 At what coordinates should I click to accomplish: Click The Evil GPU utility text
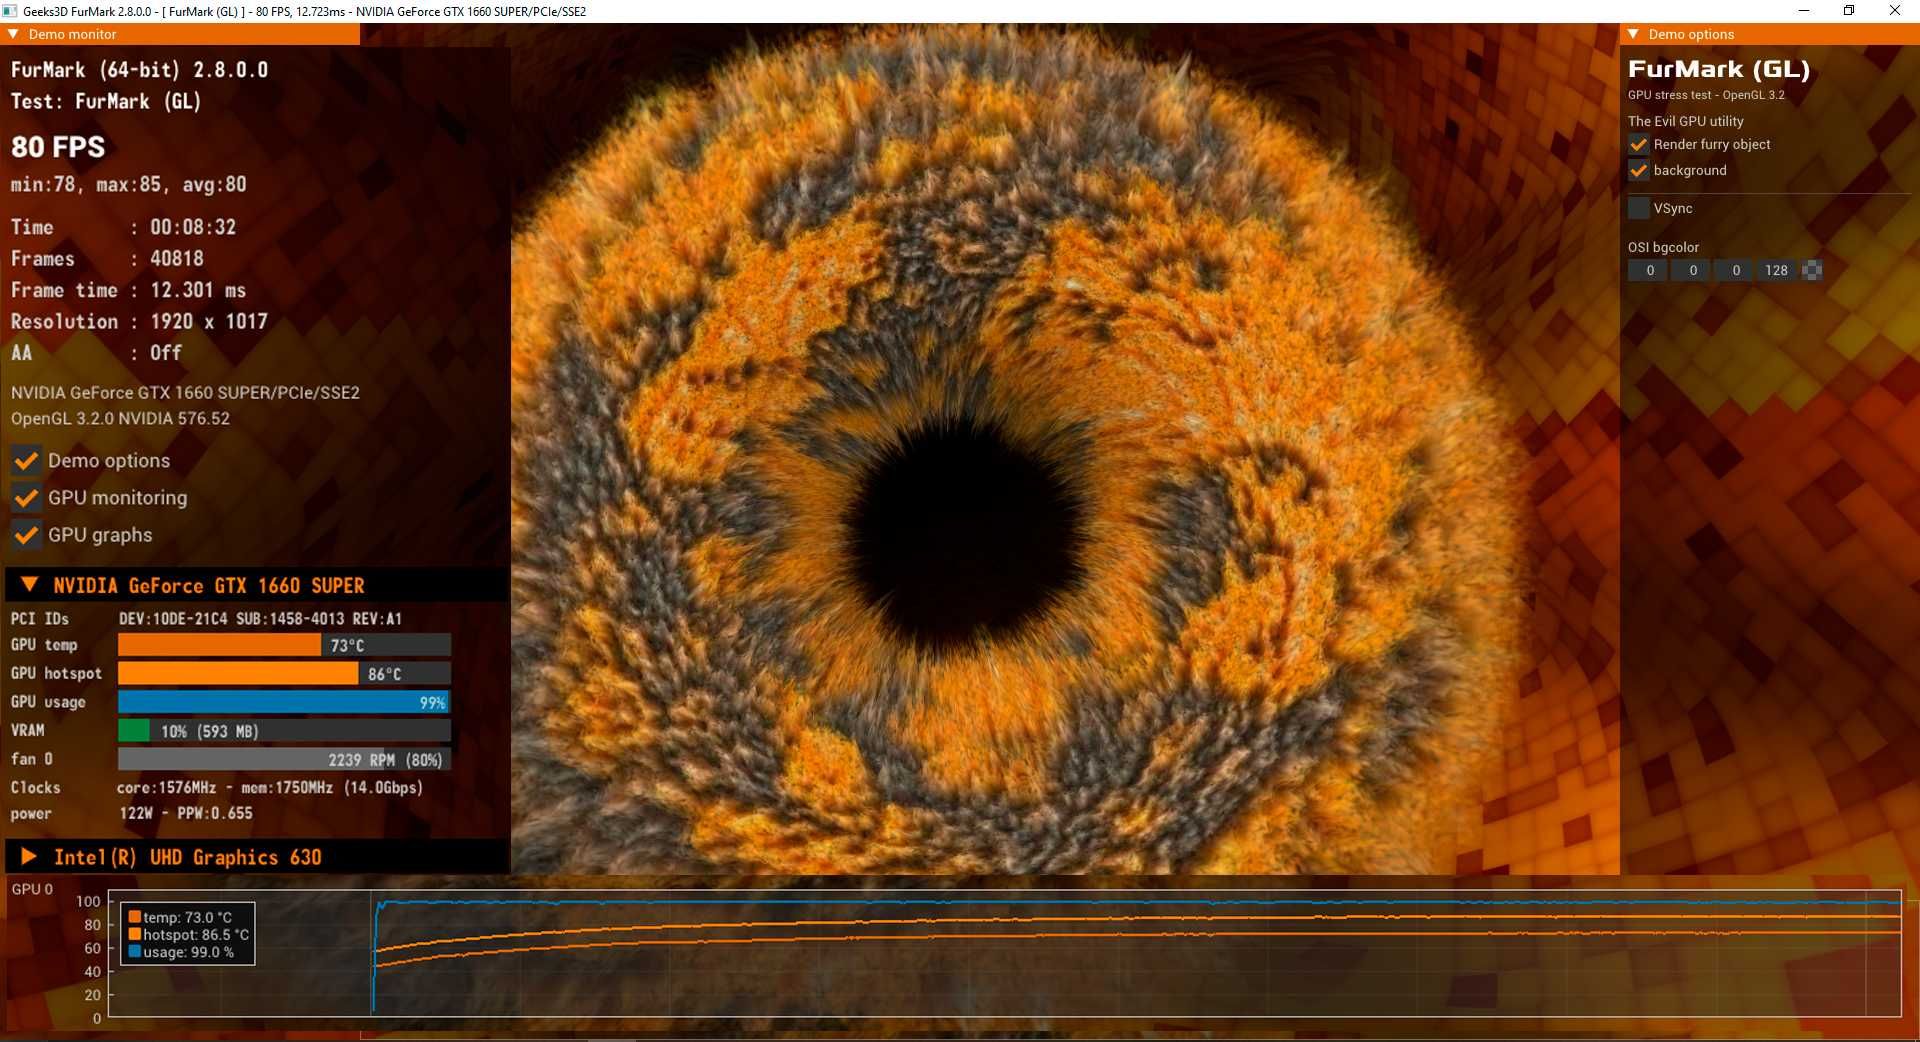1686,121
